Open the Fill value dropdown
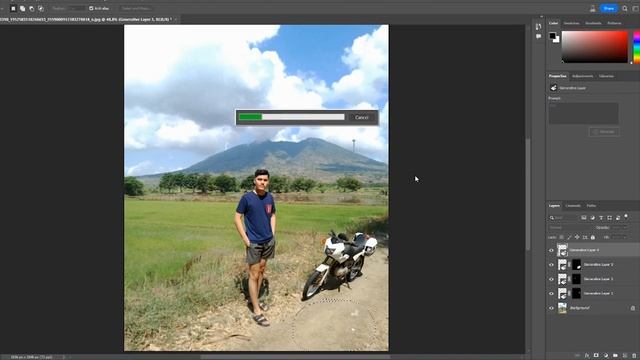 (620, 238)
